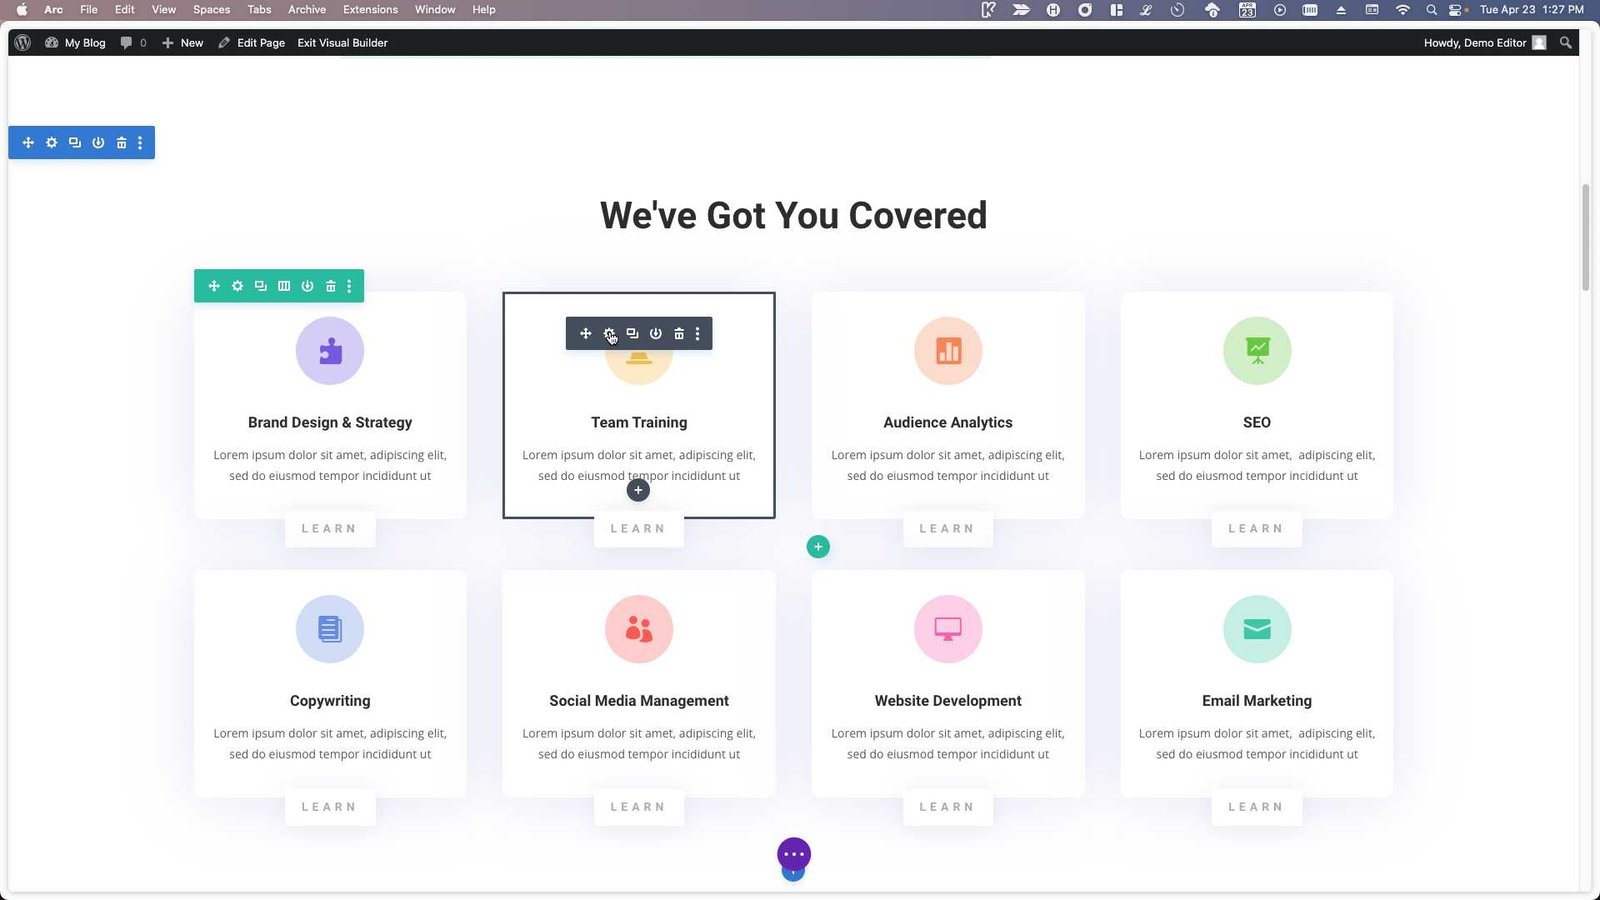
Task: Click LEARN button under Audience Analytics
Action: [x=947, y=529]
